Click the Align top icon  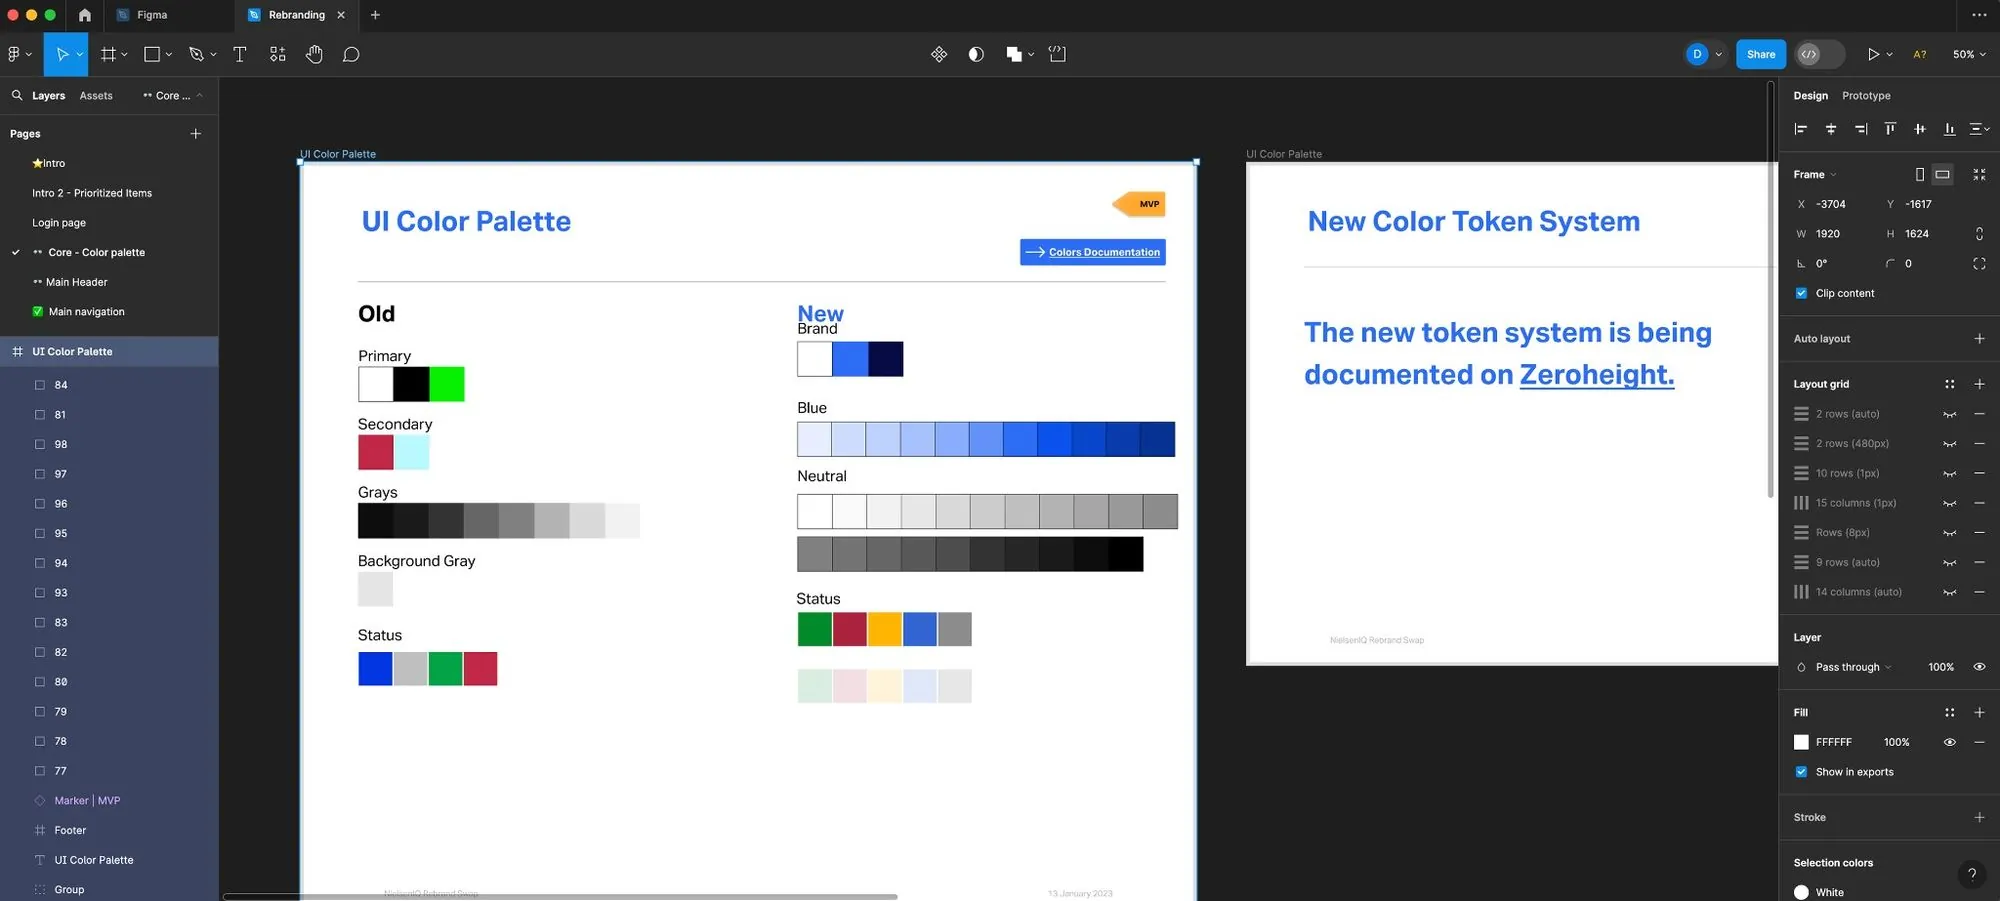tap(1890, 128)
